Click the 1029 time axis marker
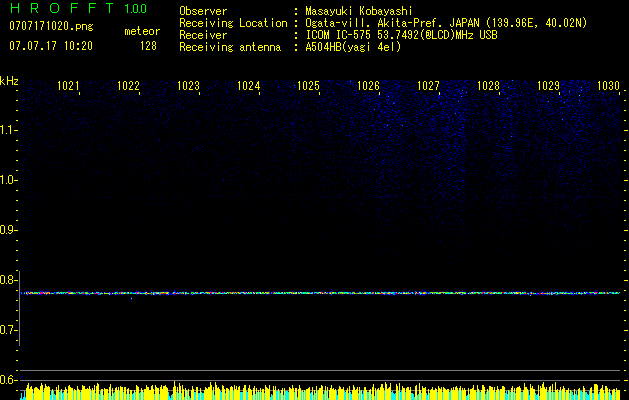Image resolution: width=629 pixels, height=400 pixels. click(548, 85)
